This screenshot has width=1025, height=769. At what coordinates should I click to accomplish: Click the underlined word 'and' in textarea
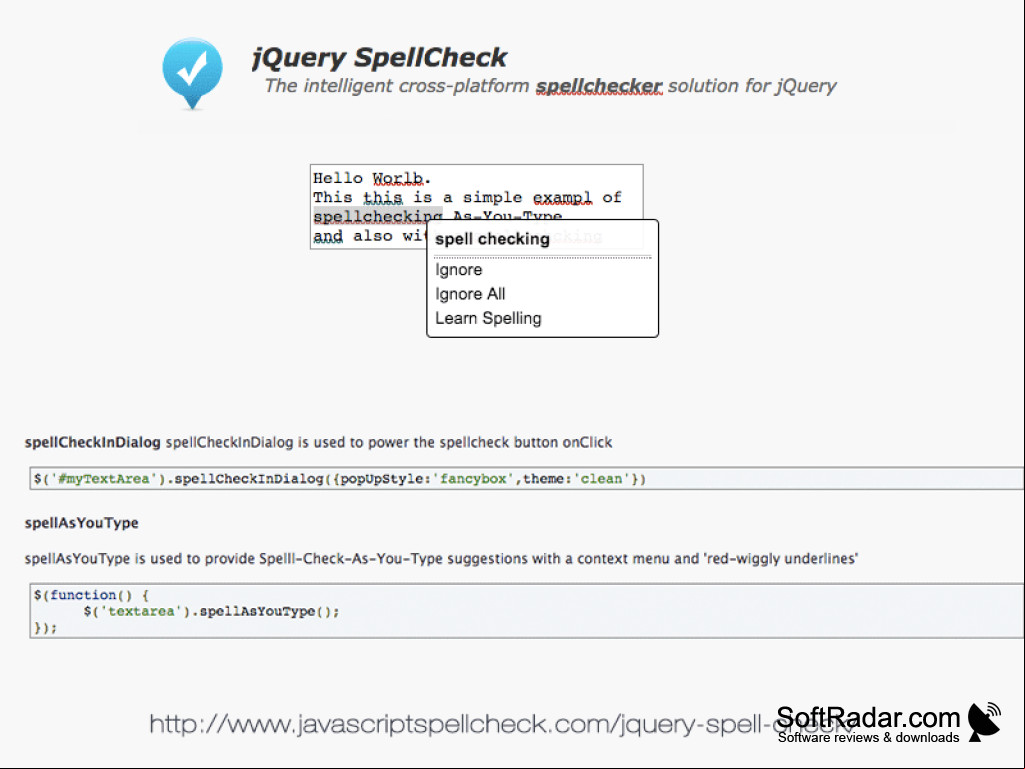[328, 236]
